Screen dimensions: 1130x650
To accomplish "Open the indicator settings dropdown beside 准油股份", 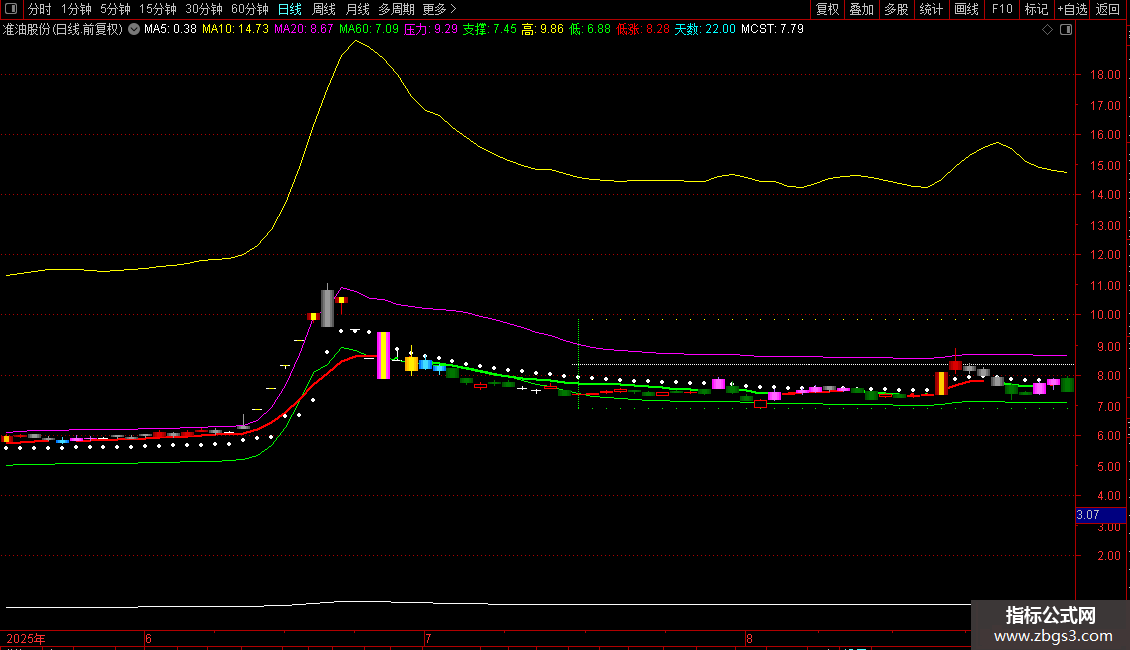I will coord(134,29).
